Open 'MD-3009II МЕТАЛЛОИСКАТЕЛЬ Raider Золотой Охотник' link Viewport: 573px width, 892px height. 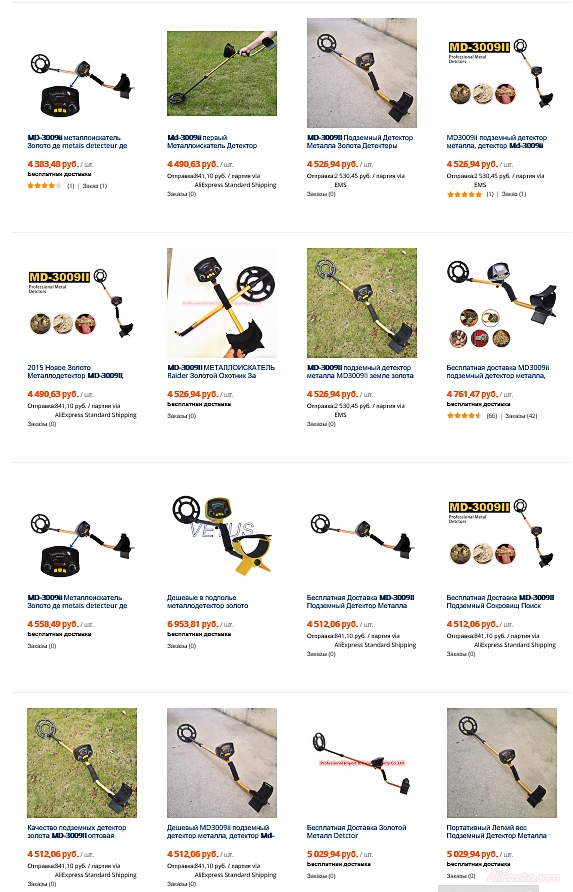(221, 371)
